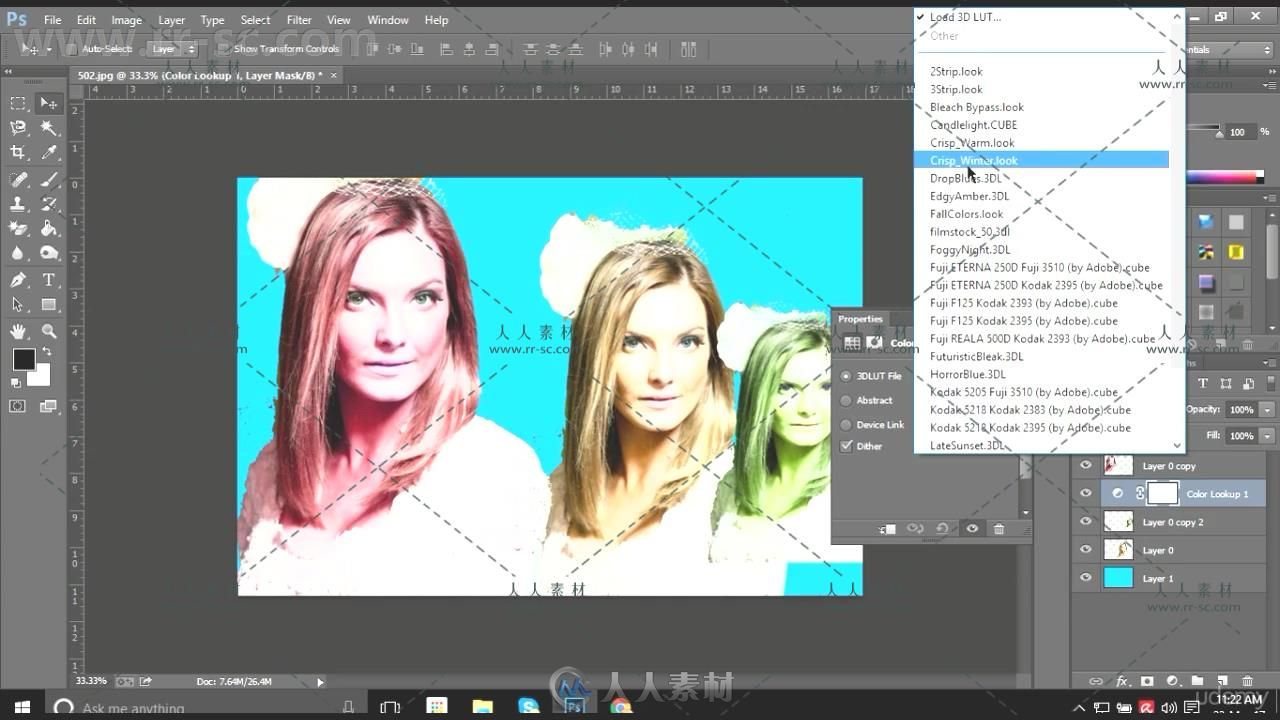
Task: Choose Crisp_Winter.look from LUT list
Action: pyautogui.click(x=1041, y=160)
